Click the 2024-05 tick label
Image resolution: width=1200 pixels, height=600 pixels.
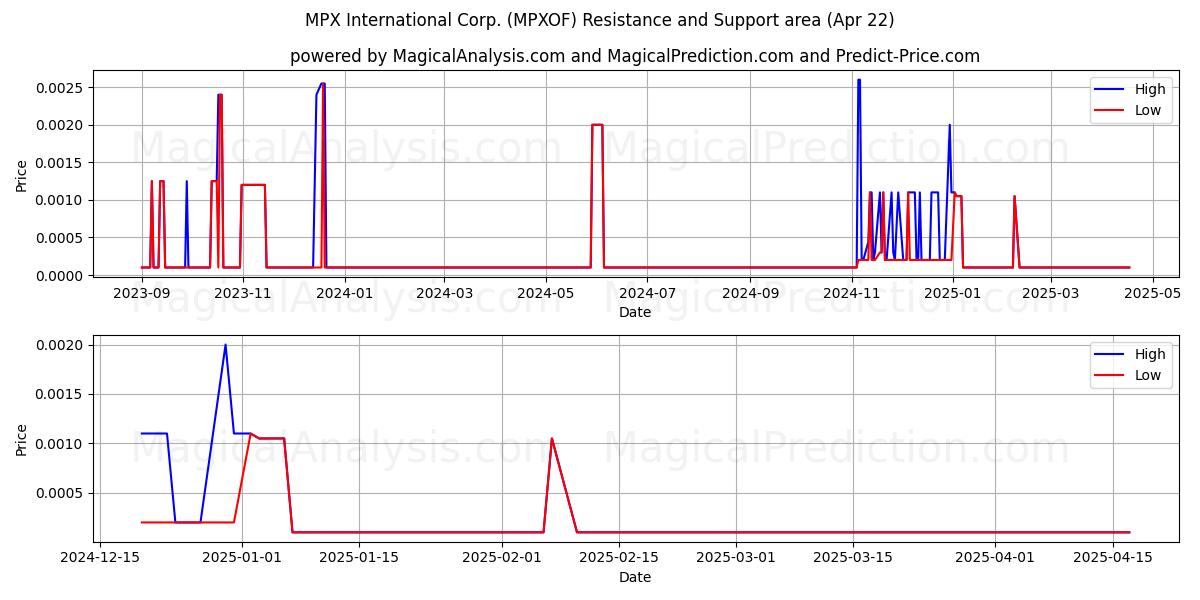[545, 293]
